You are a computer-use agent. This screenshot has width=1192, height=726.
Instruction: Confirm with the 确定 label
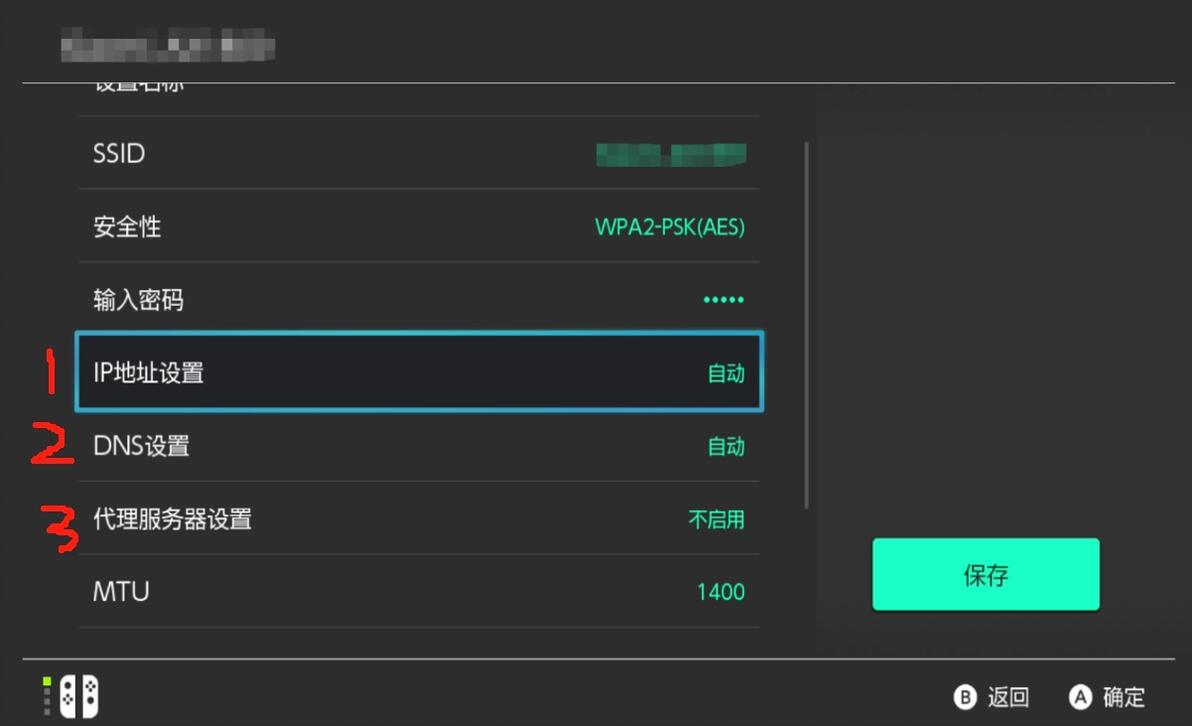(x=1123, y=697)
